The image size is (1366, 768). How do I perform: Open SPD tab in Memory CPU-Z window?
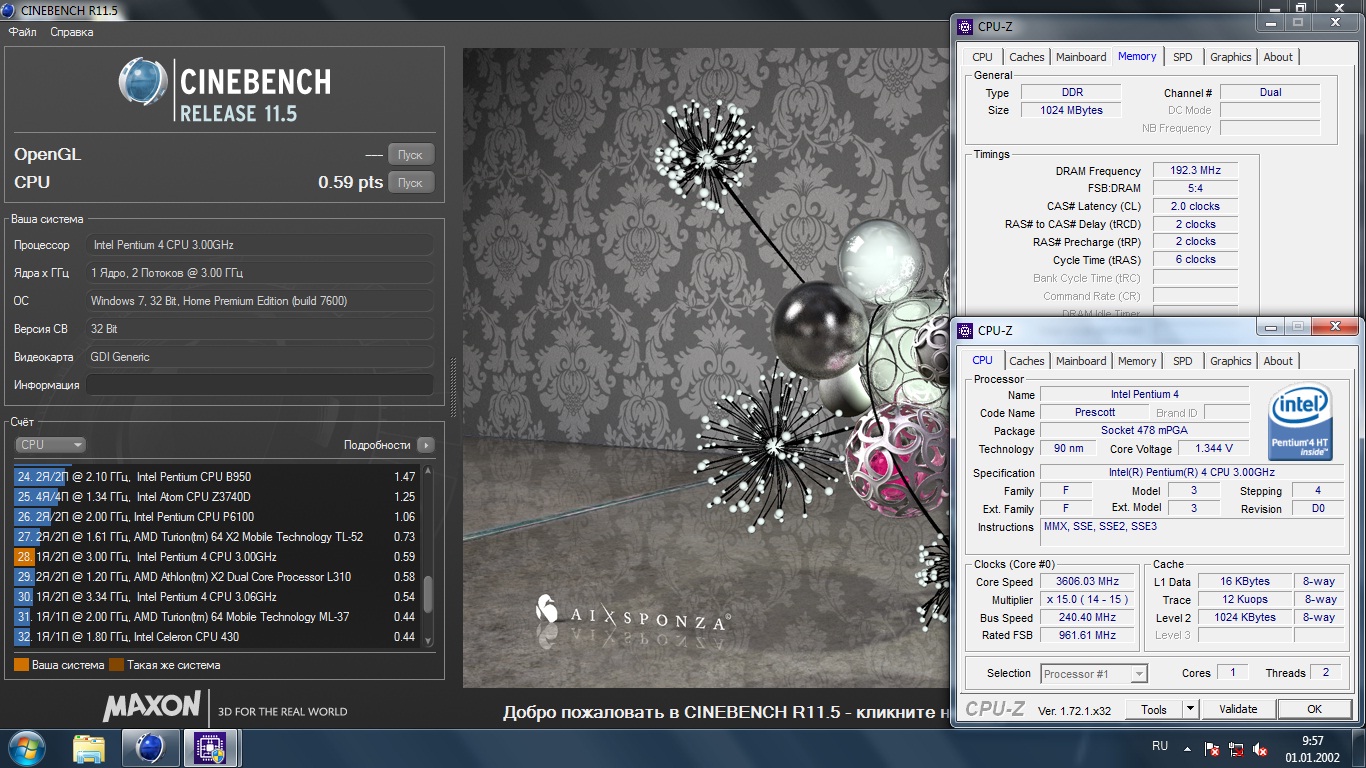click(1183, 57)
